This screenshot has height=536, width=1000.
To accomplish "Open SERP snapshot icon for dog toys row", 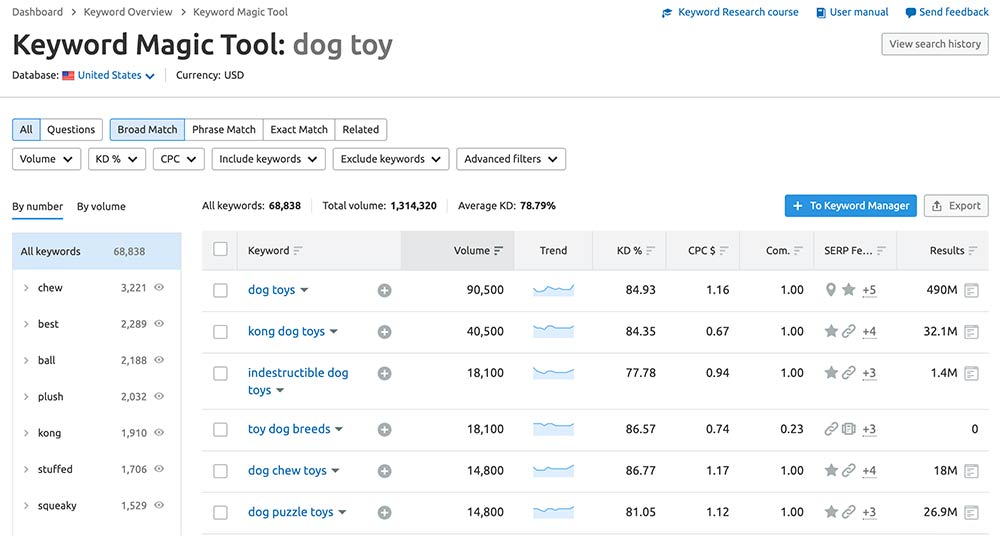I will (971, 290).
